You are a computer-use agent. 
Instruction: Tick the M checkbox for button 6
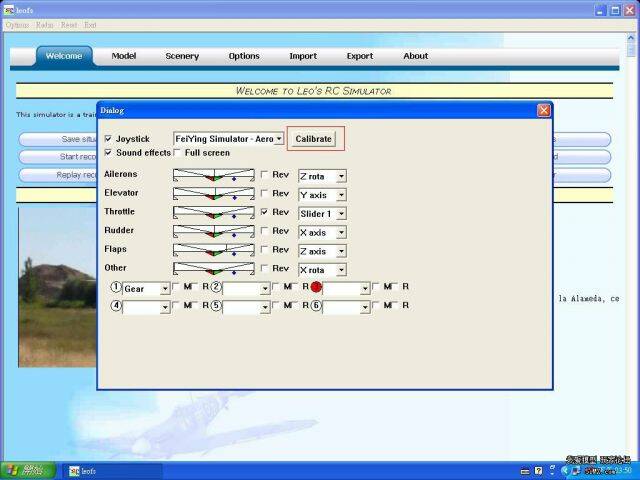coord(376,306)
